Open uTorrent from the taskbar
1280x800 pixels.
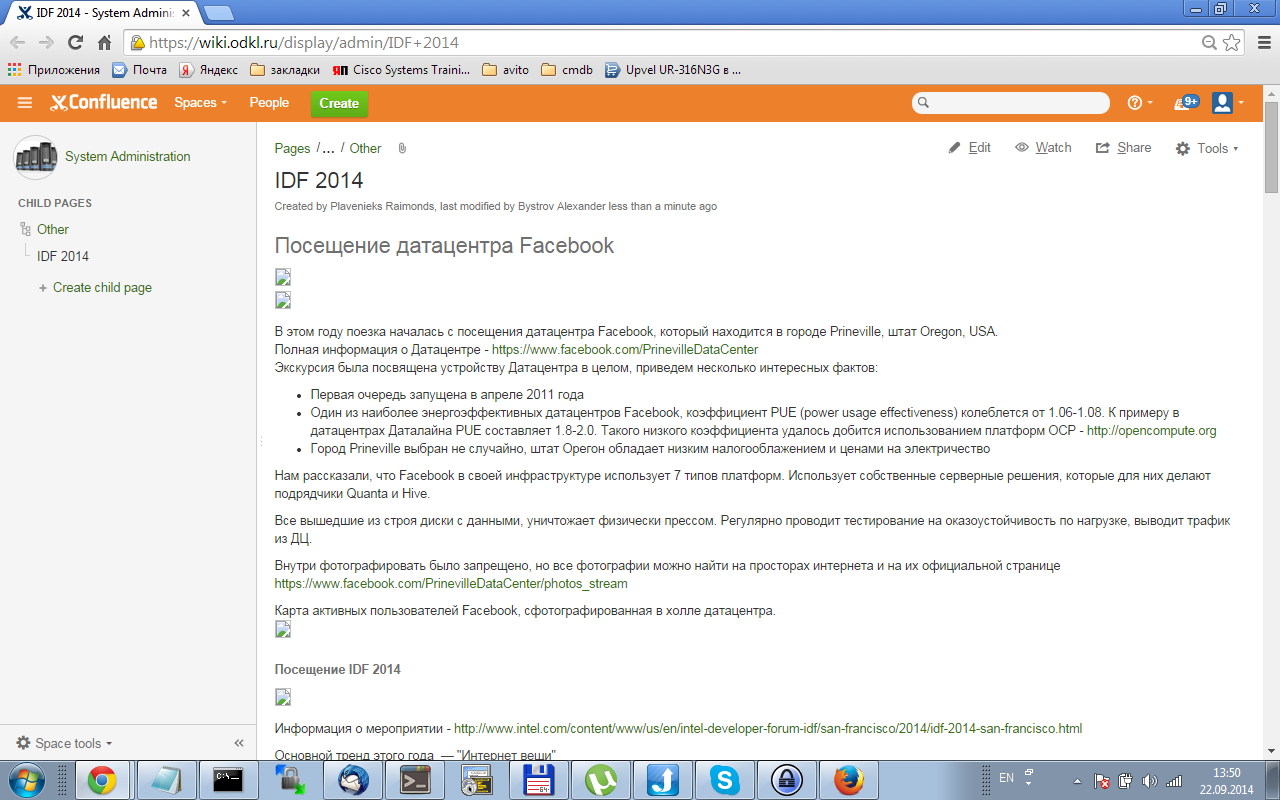[600, 780]
